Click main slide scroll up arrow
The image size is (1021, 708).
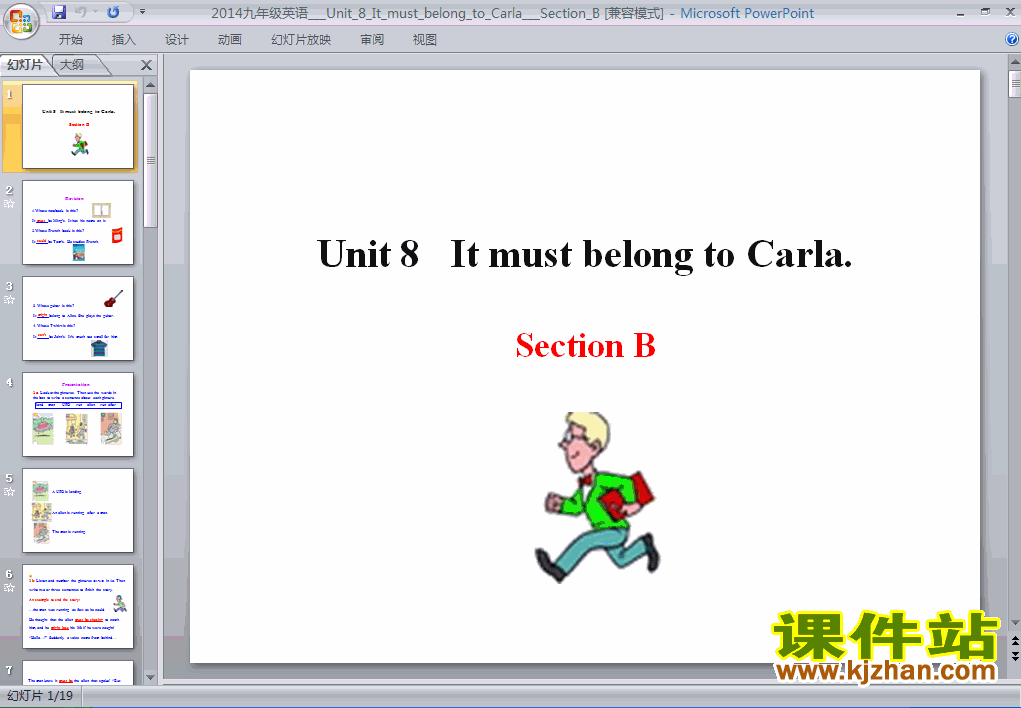1014,62
